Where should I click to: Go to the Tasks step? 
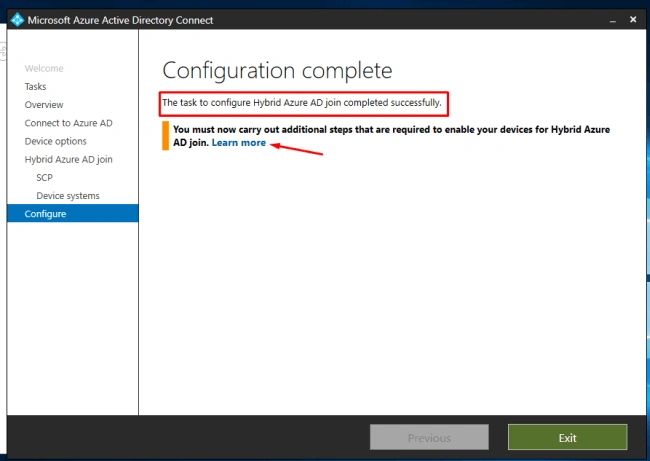coord(35,87)
